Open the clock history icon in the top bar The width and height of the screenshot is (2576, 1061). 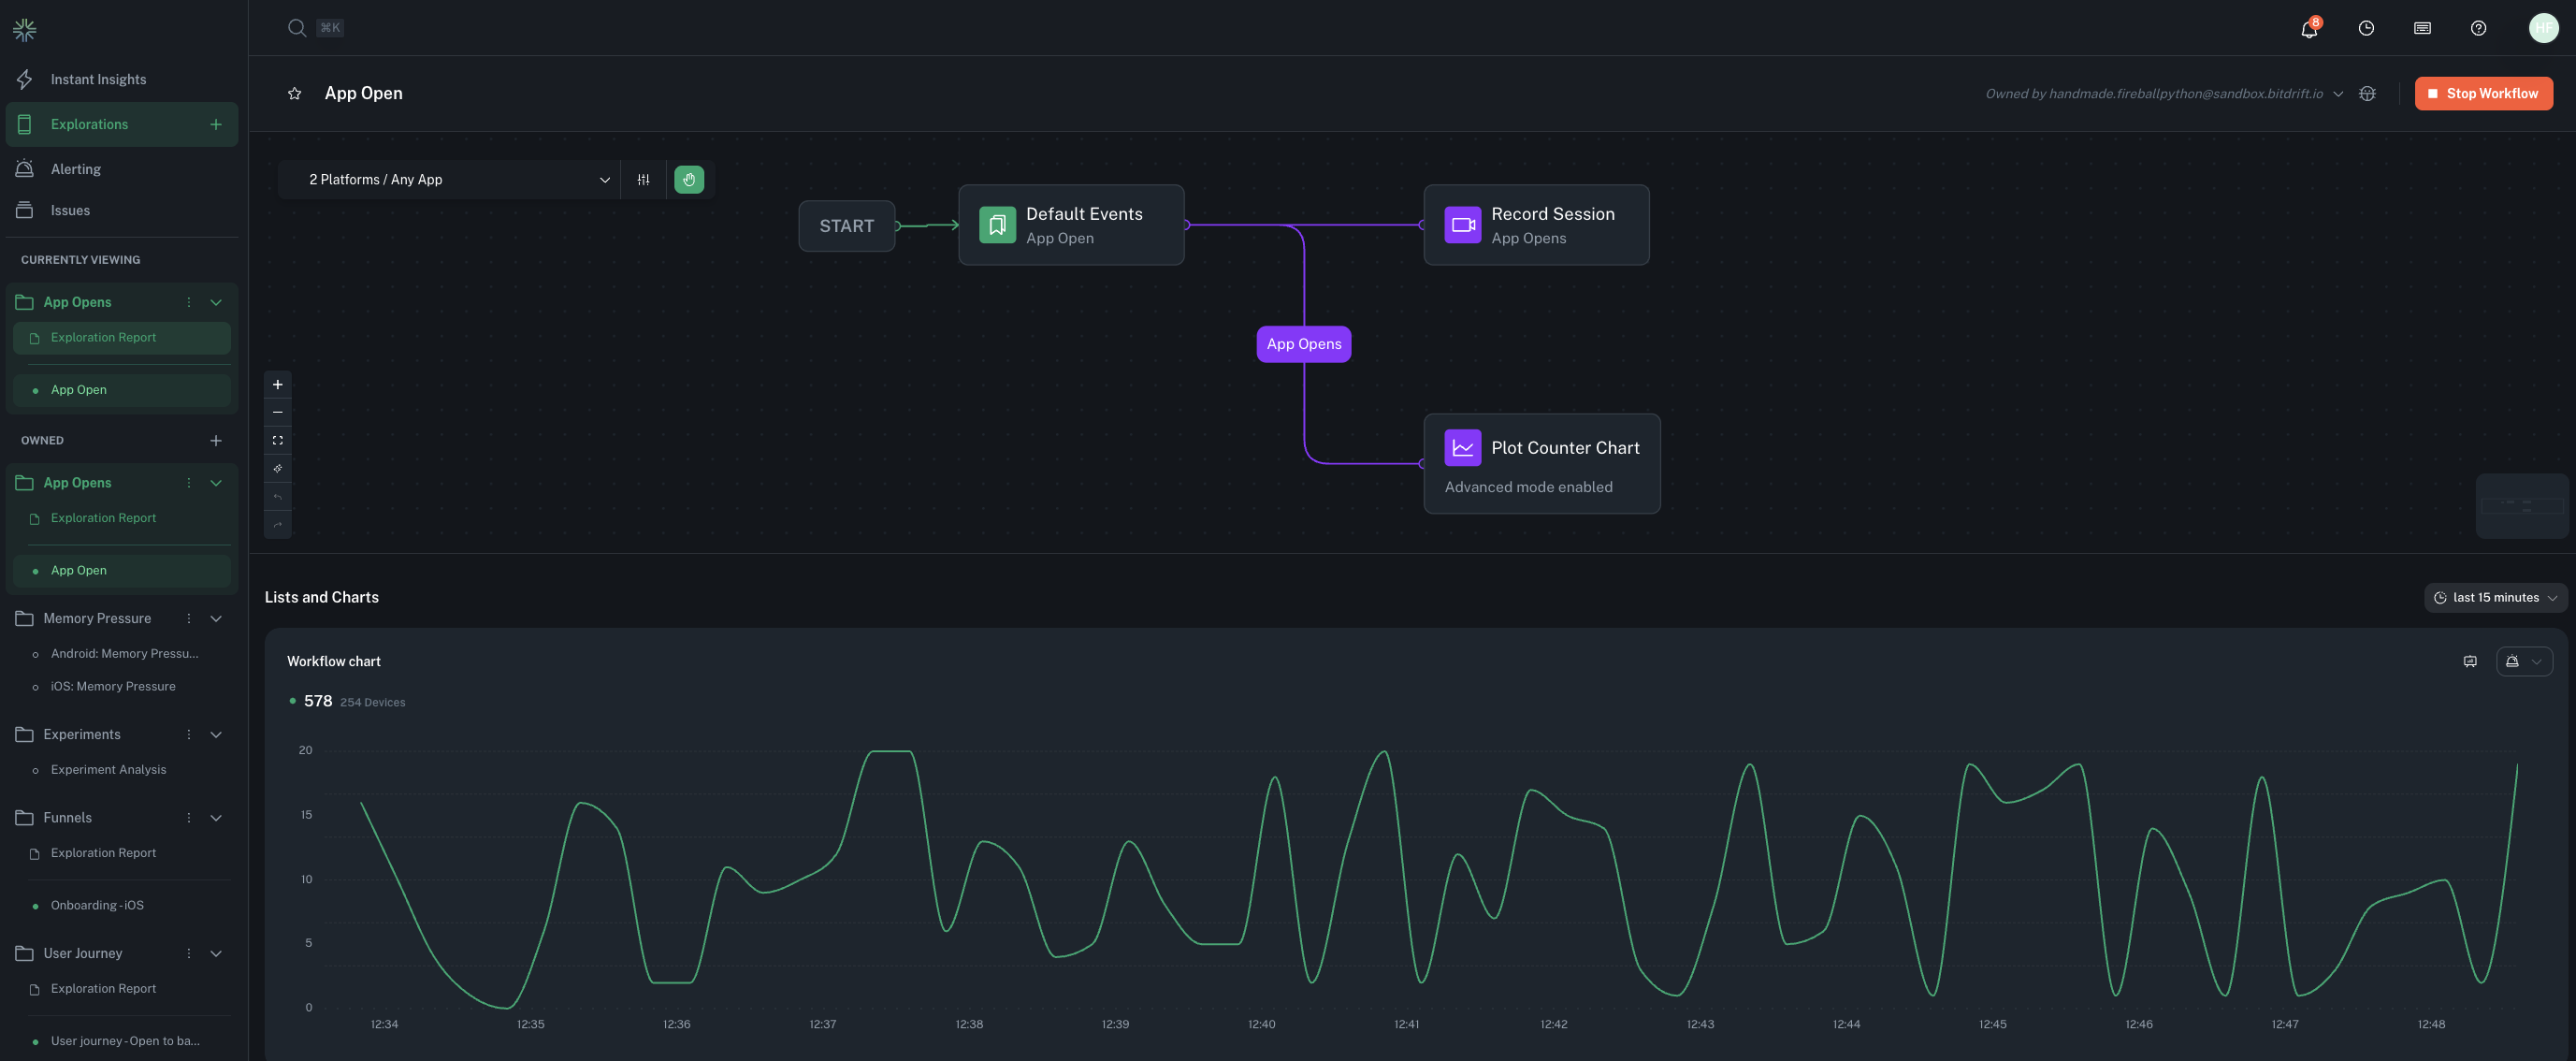pyautogui.click(x=2365, y=29)
